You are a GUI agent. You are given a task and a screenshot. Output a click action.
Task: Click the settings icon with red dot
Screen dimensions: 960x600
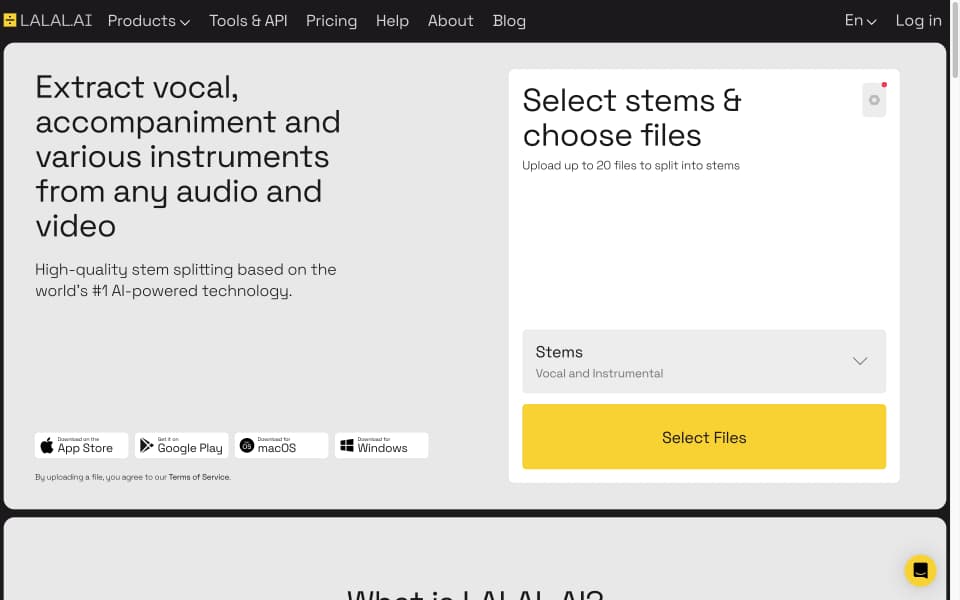(874, 100)
